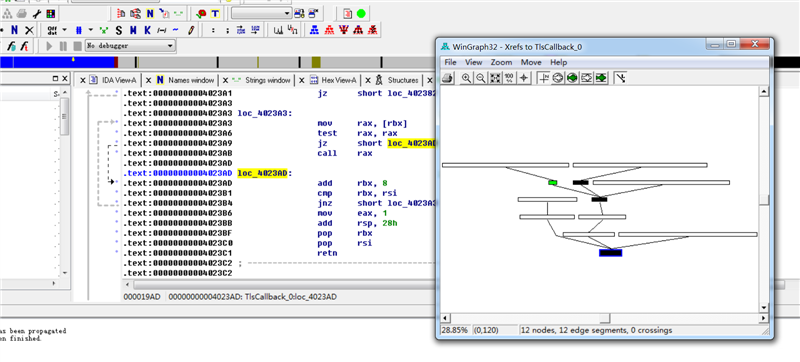Click the zoom out magnifier in WinGraph32
800x362 pixels.
tap(481, 78)
